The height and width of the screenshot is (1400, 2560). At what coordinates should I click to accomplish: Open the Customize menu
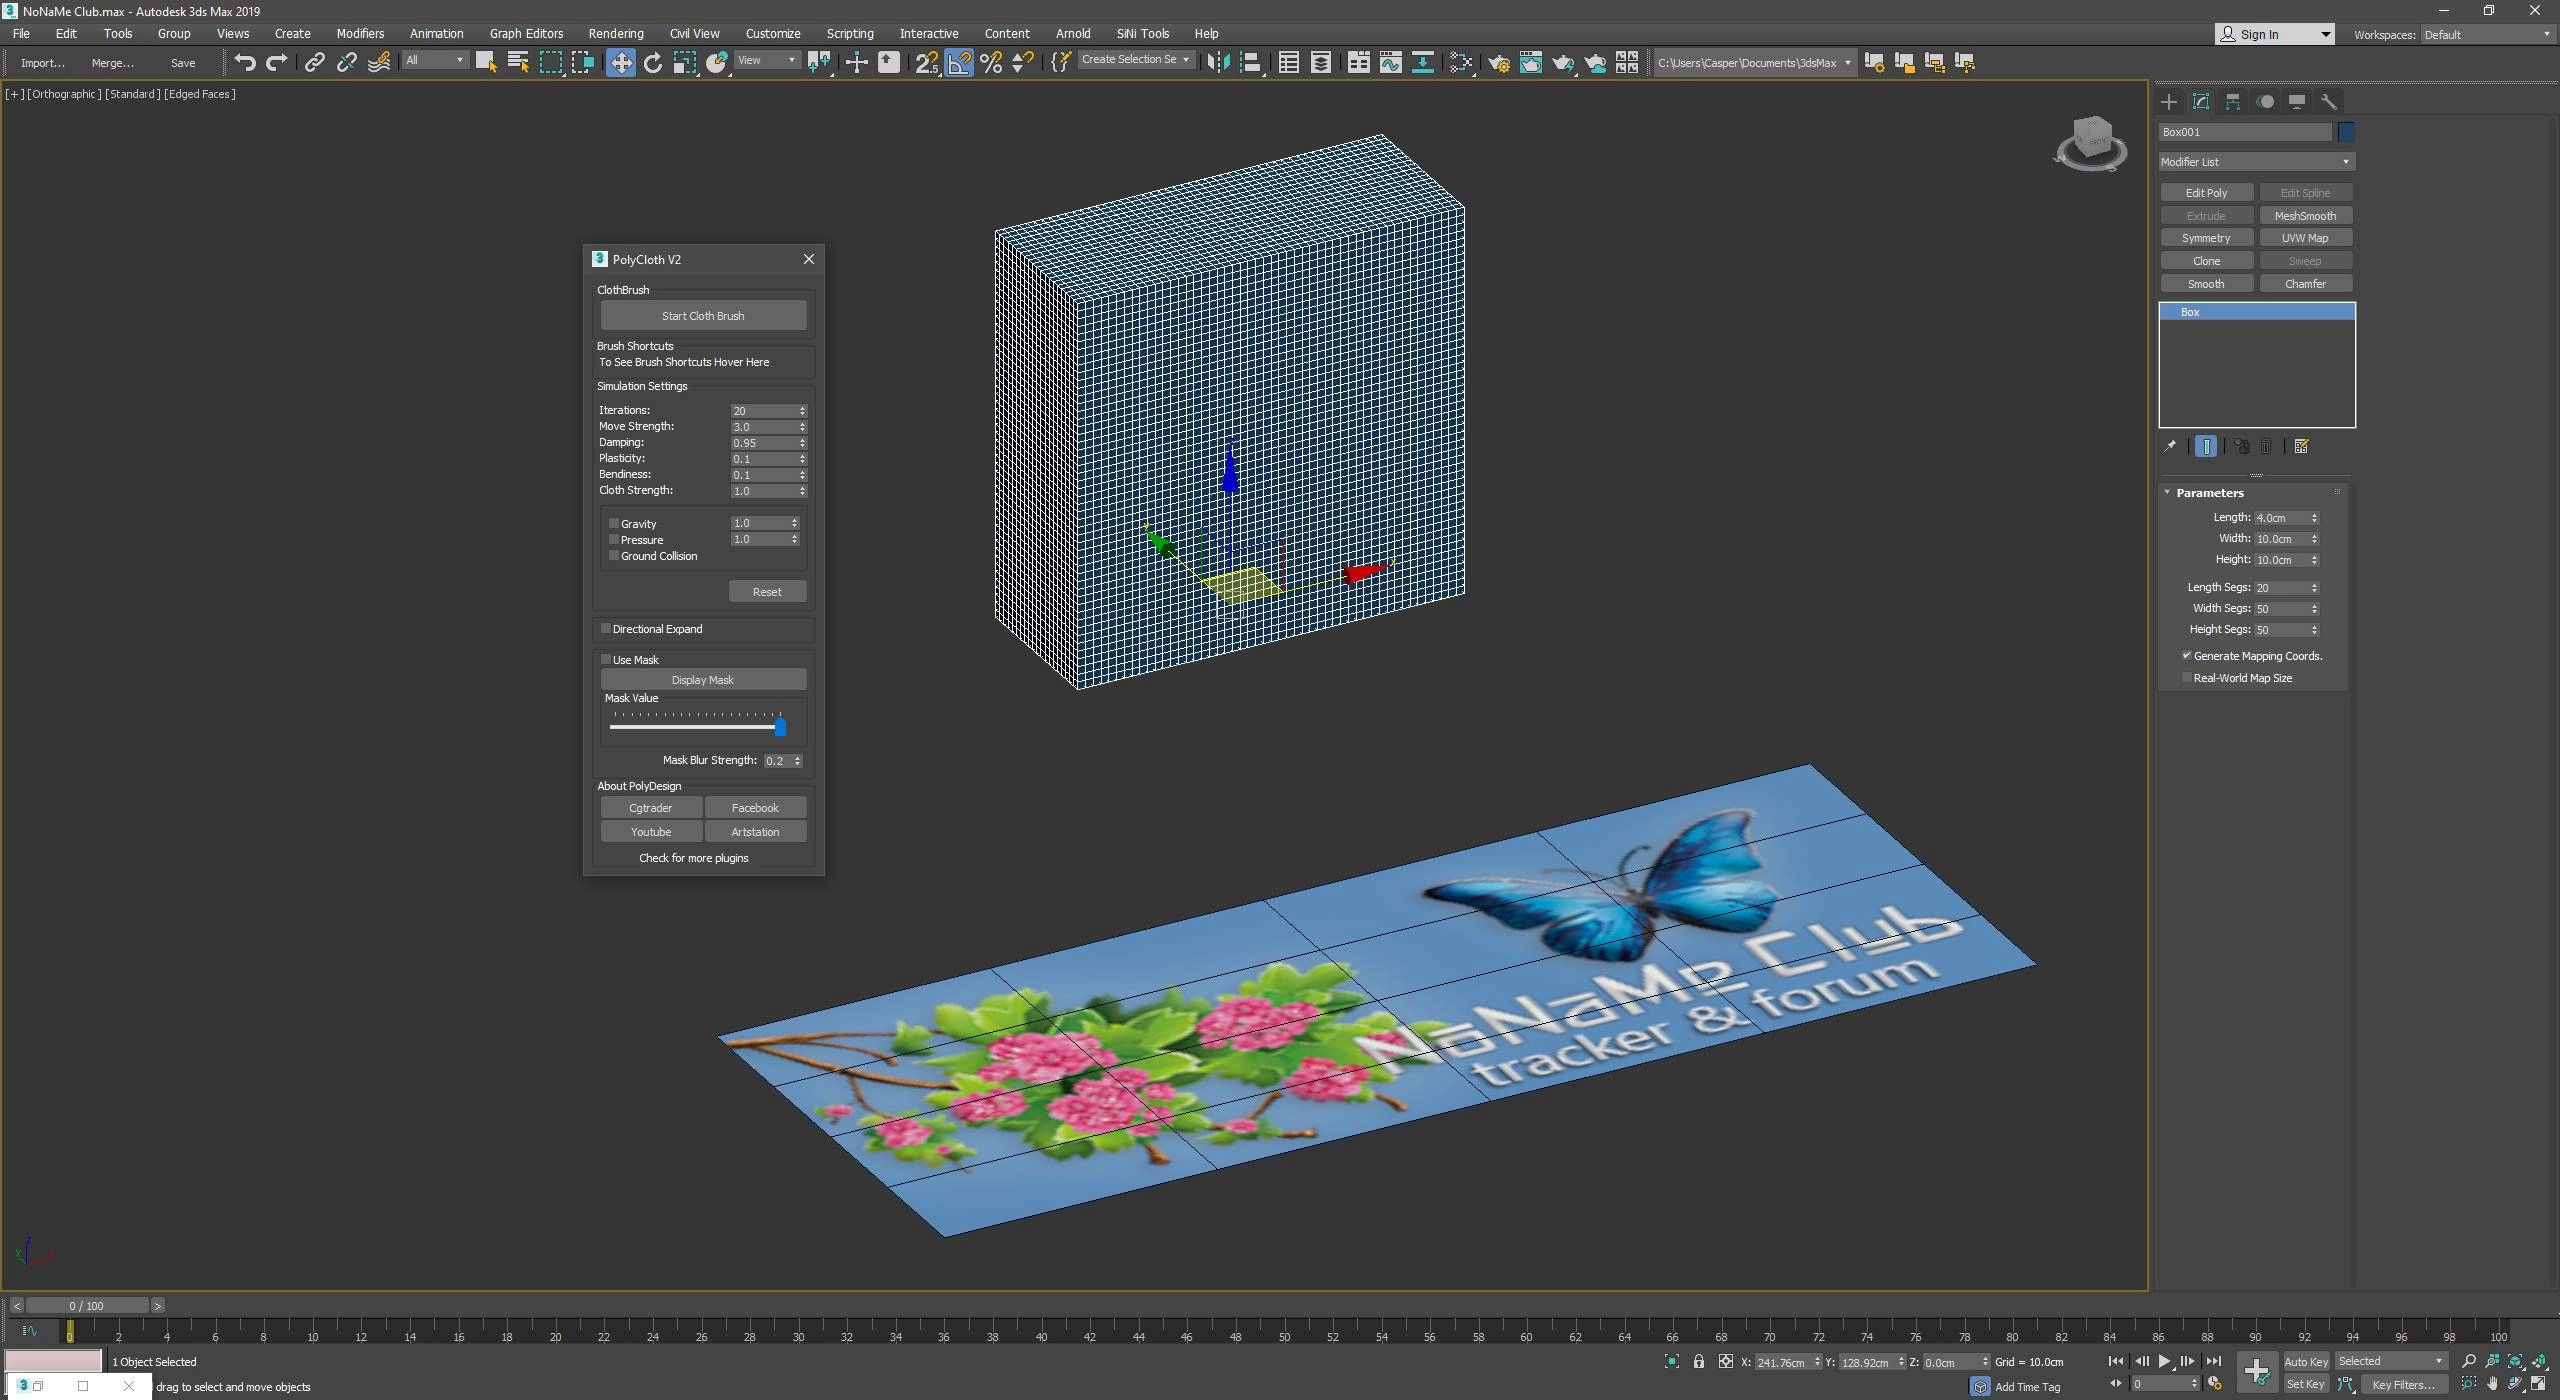(773, 33)
